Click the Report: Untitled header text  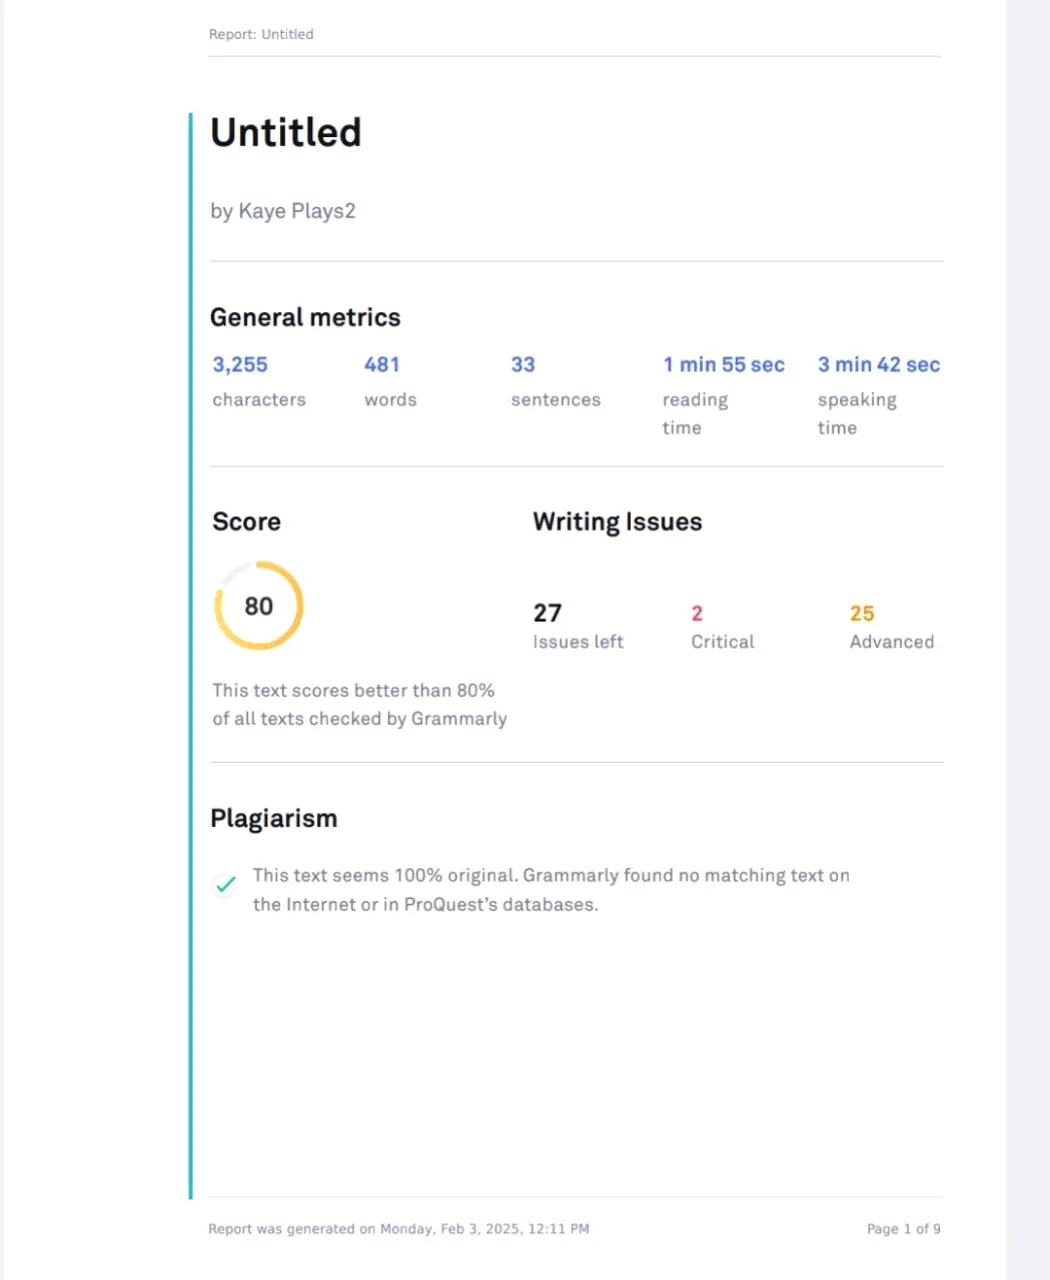261,34
